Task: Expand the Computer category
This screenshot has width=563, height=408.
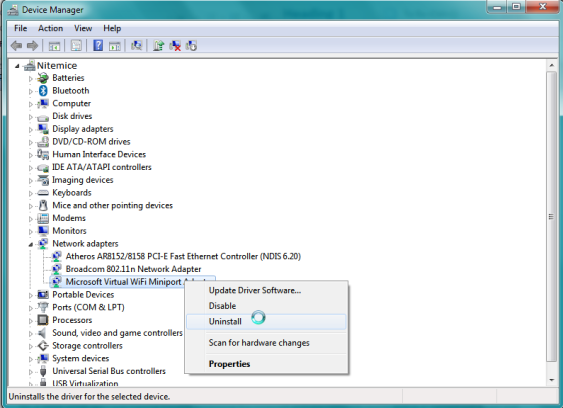Action: tap(31, 104)
